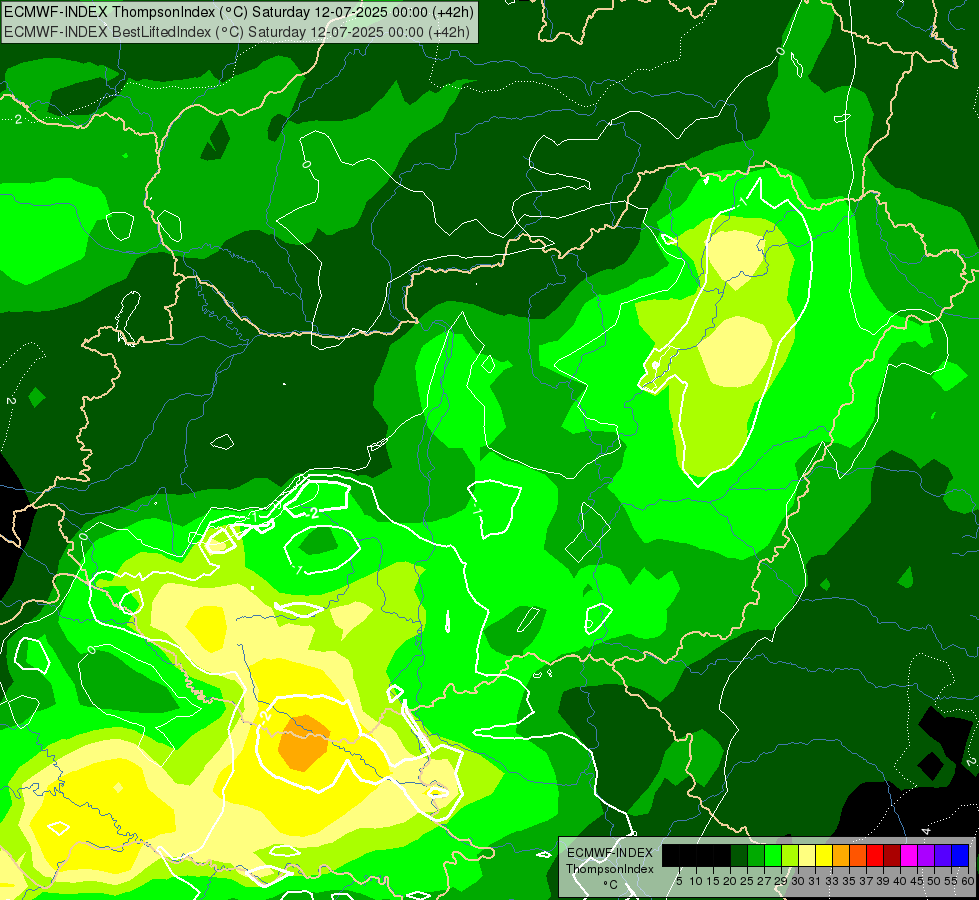
Task: Click legend tick value 30
Action: [799, 881]
